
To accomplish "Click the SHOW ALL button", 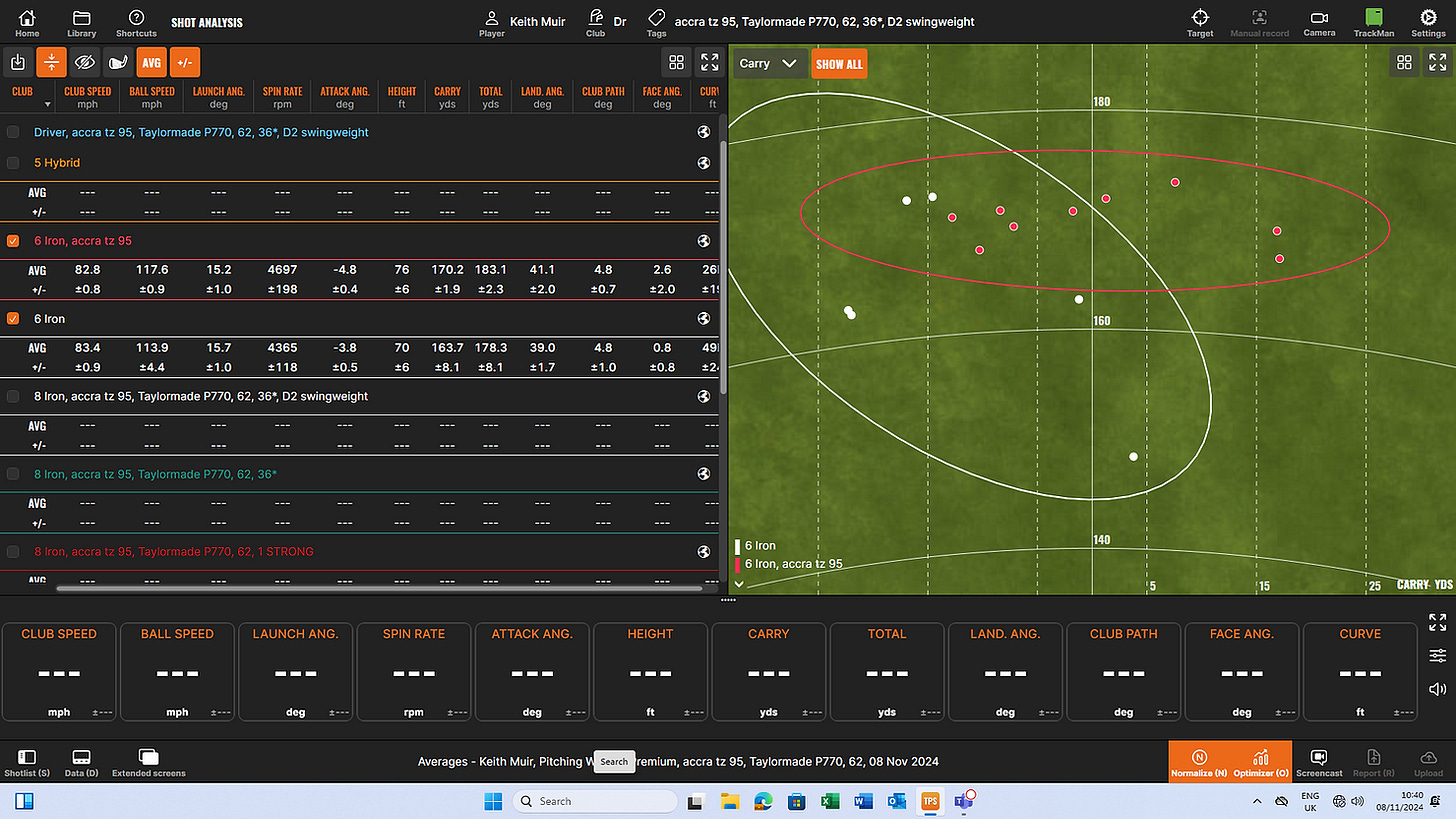I will (839, 63).
